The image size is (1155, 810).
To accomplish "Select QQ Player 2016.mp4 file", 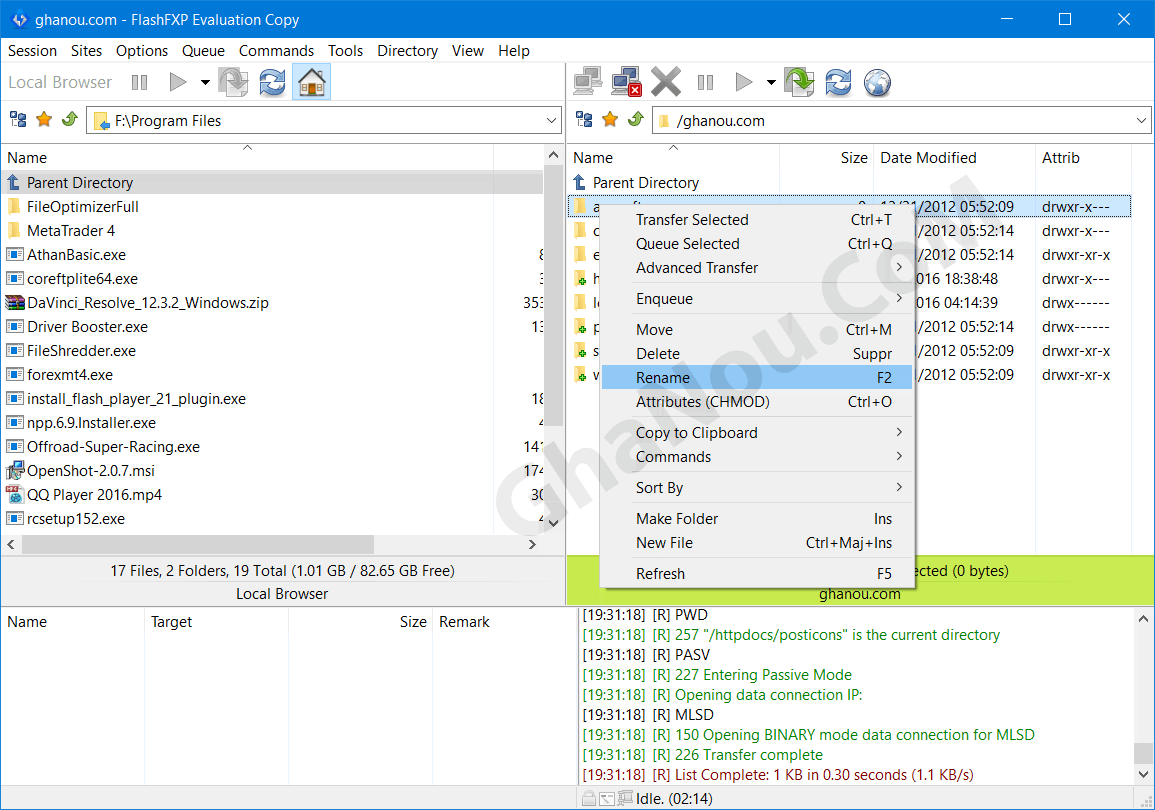I will pyautogui.click(x=273, y=495).
